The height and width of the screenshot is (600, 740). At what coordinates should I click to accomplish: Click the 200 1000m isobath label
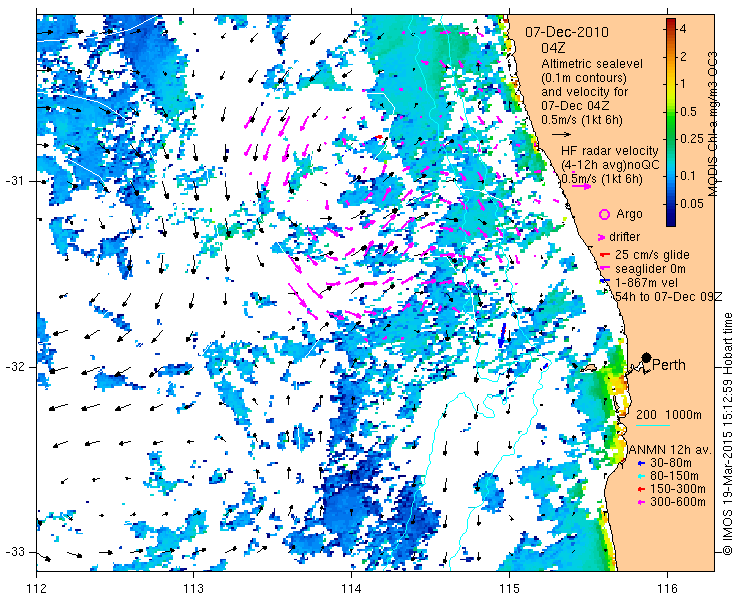(669, 415)
